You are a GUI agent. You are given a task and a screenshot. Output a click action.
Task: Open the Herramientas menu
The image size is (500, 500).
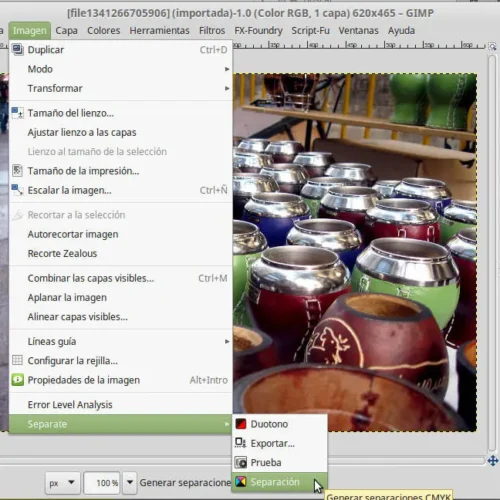pyautogui.click(x=159, y=31)
